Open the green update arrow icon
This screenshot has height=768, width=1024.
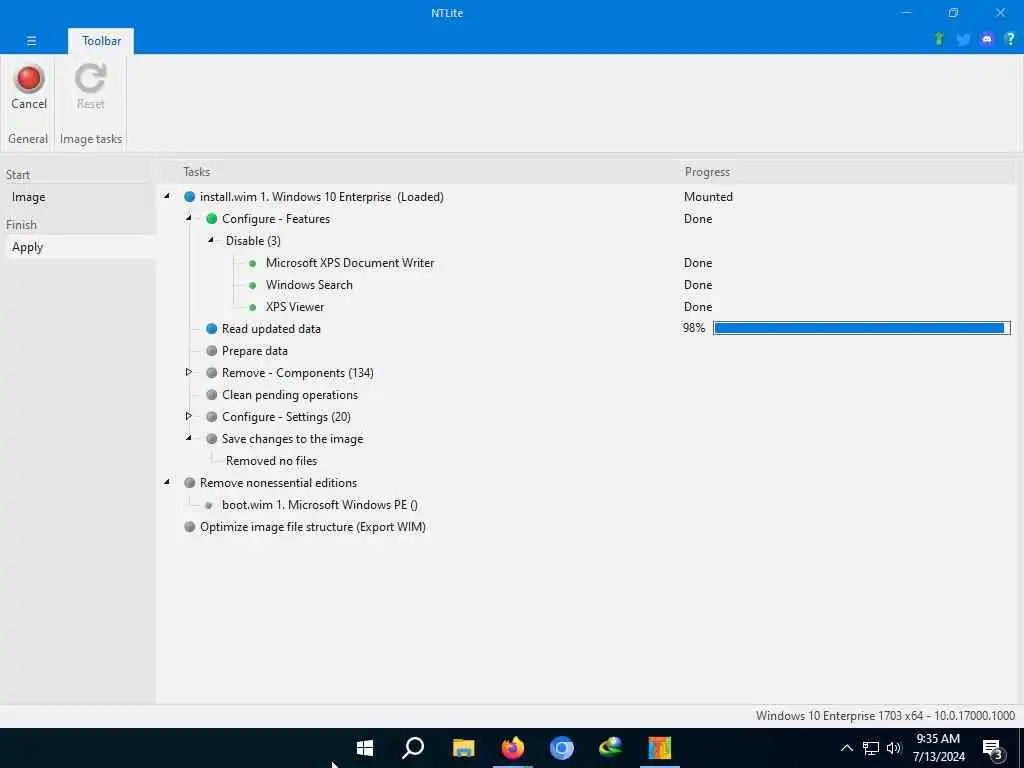939,39
